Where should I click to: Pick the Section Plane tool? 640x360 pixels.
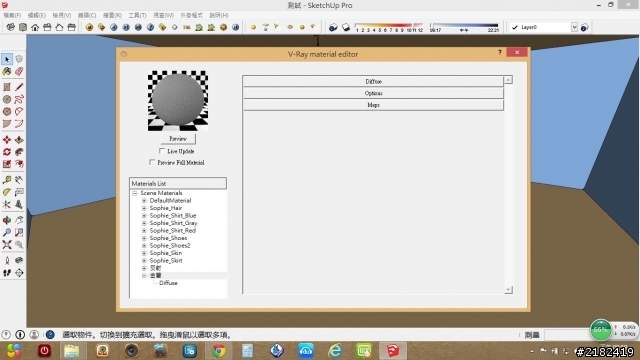pyautogui.click(x=19, y=273)
